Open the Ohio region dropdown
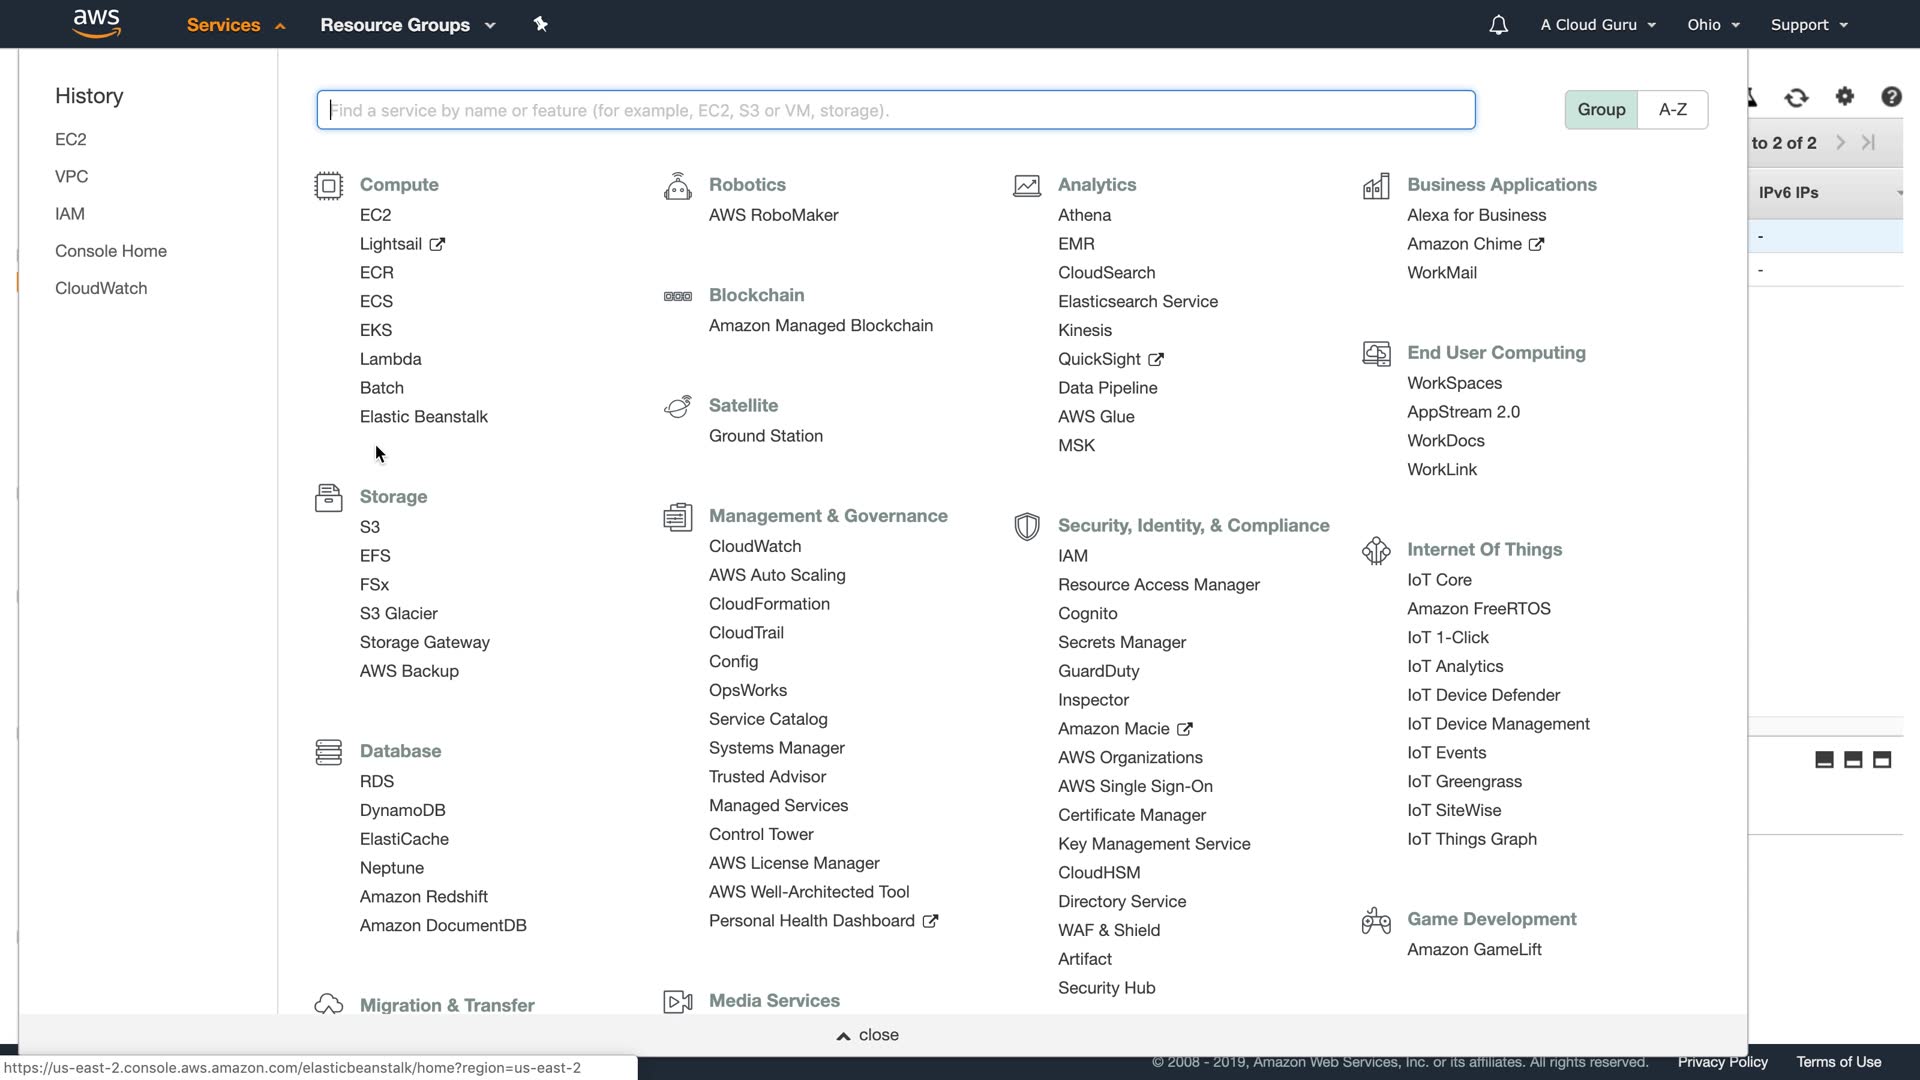This screenshot has height=1080, width=1920. (1713, 25)
